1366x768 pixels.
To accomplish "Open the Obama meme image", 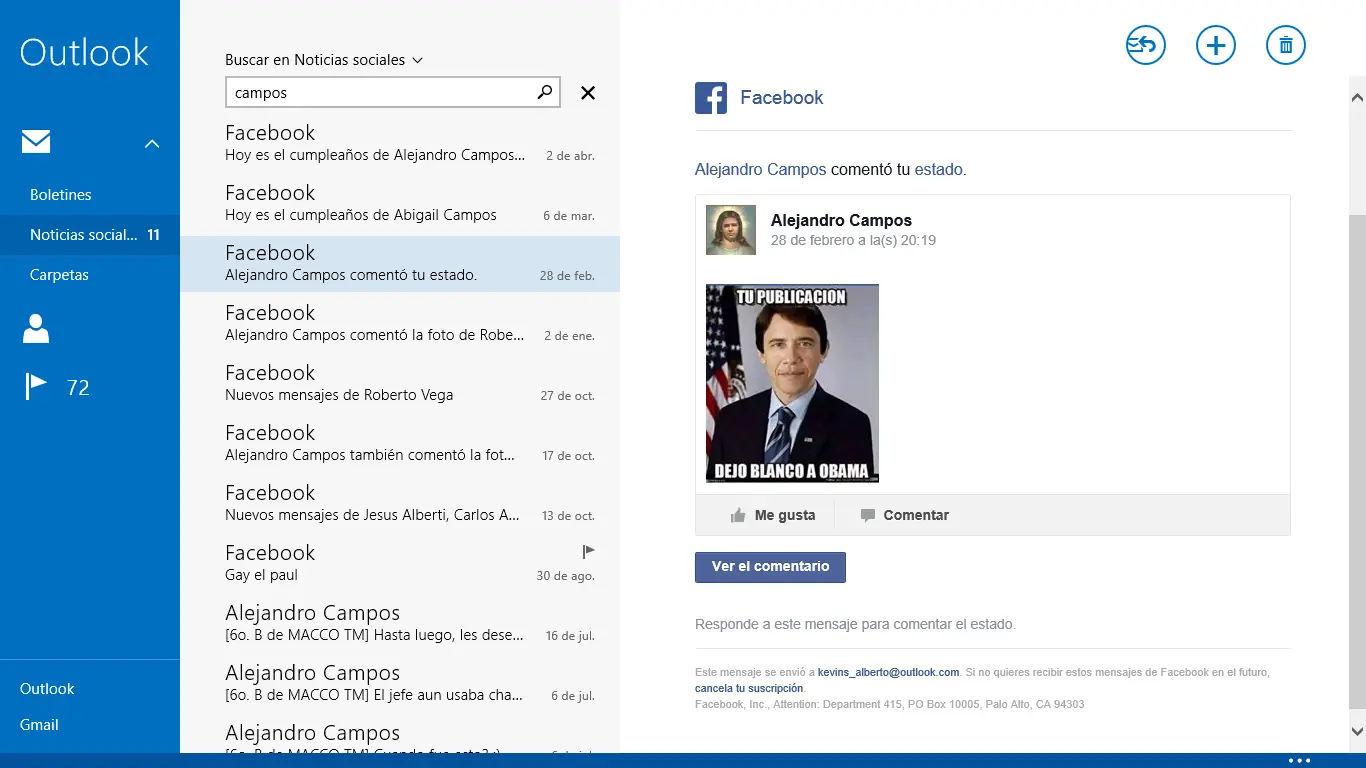I will point(792,384).
